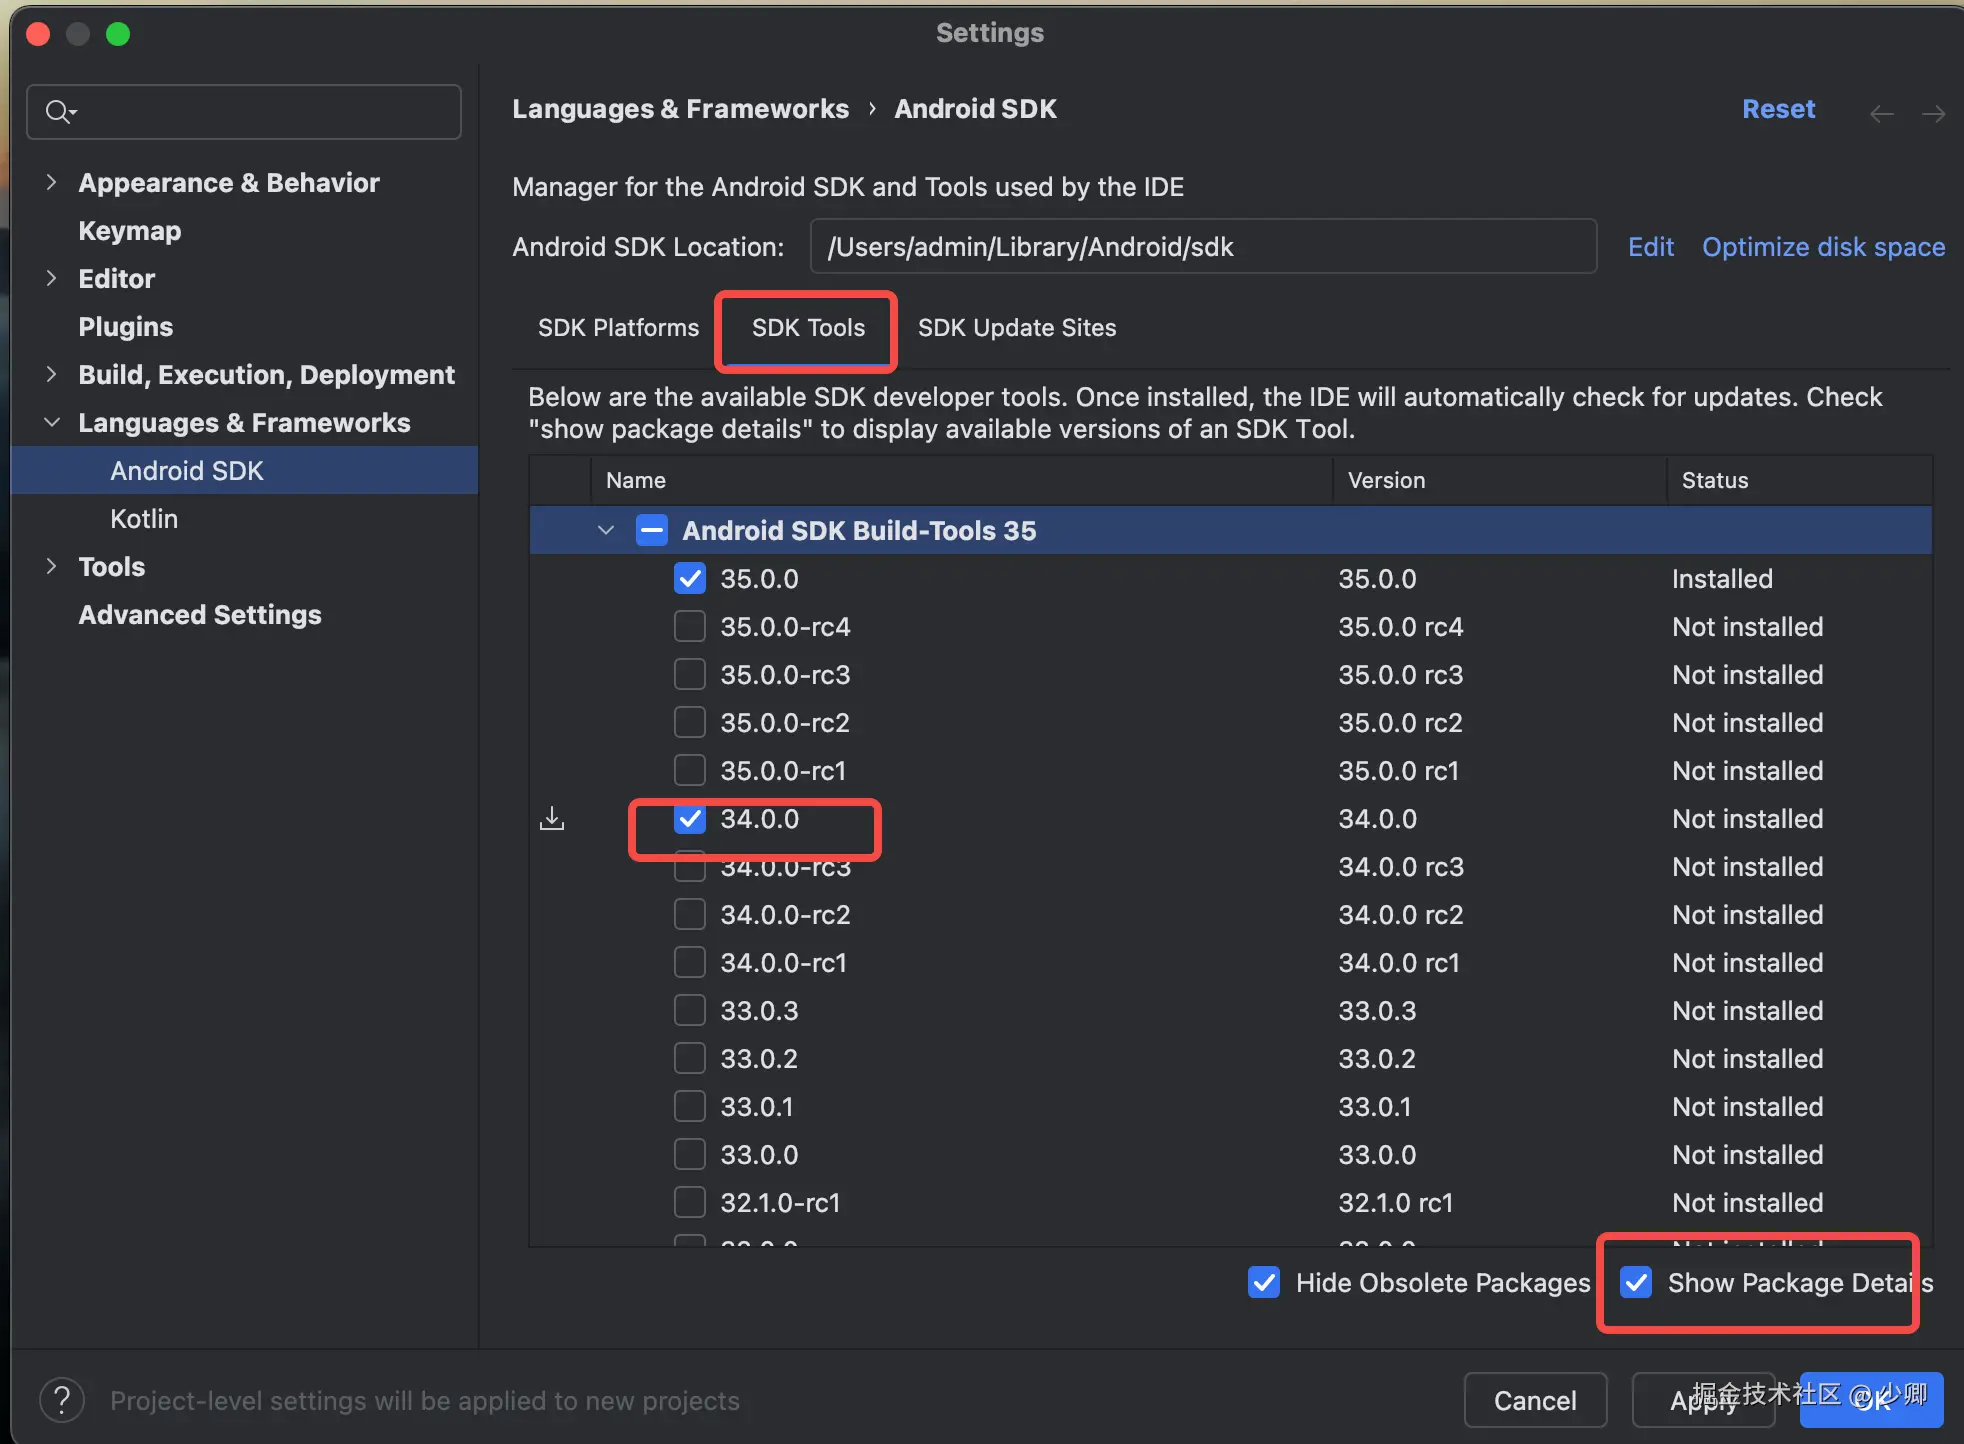Click the help question mark icon

tap(62, 1400)
